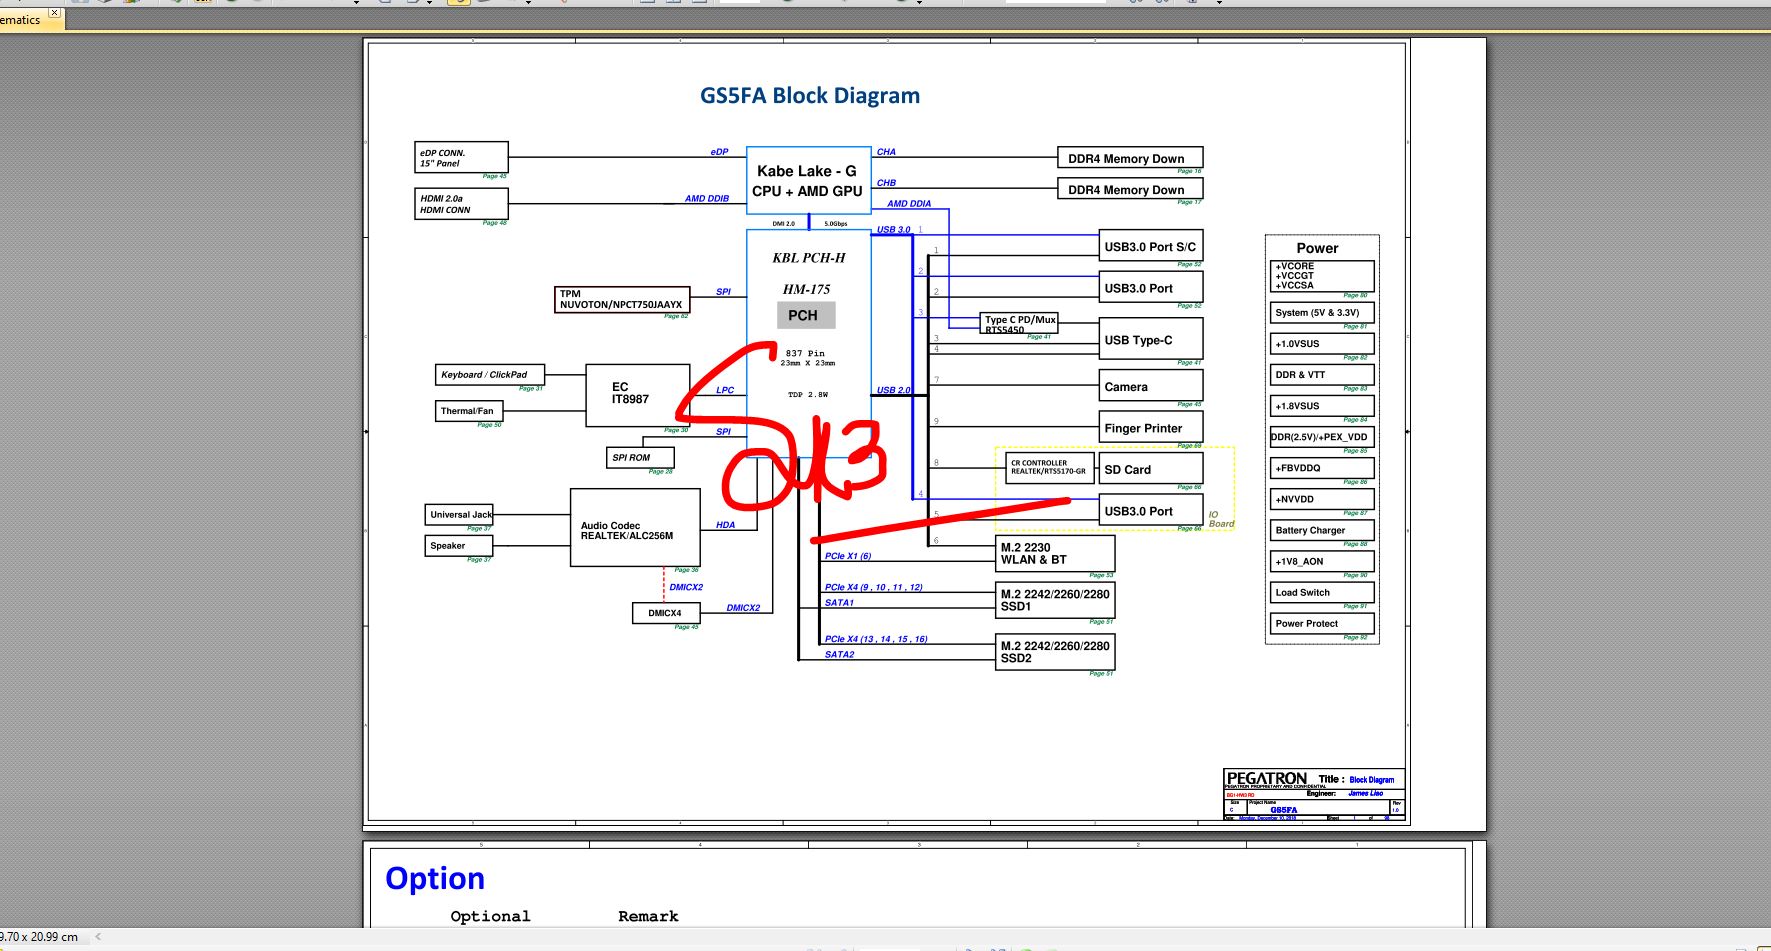Image resolution: width=1771 pixels, height=951 pixels.
Task: Click the 'Camera' block
Action: point(1150,386)
